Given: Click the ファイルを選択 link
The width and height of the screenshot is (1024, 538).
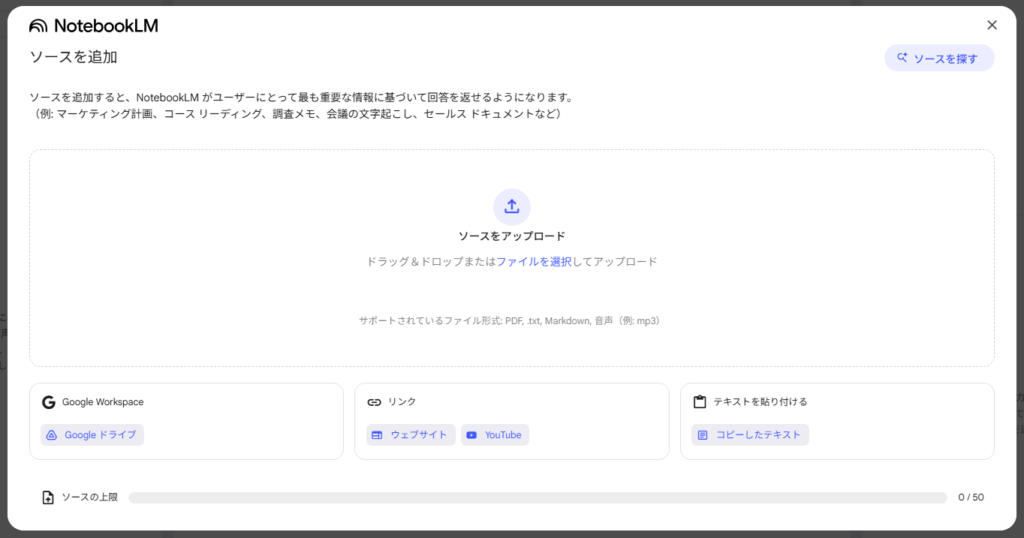Looking at the screenshot, I should click(534, 261).
